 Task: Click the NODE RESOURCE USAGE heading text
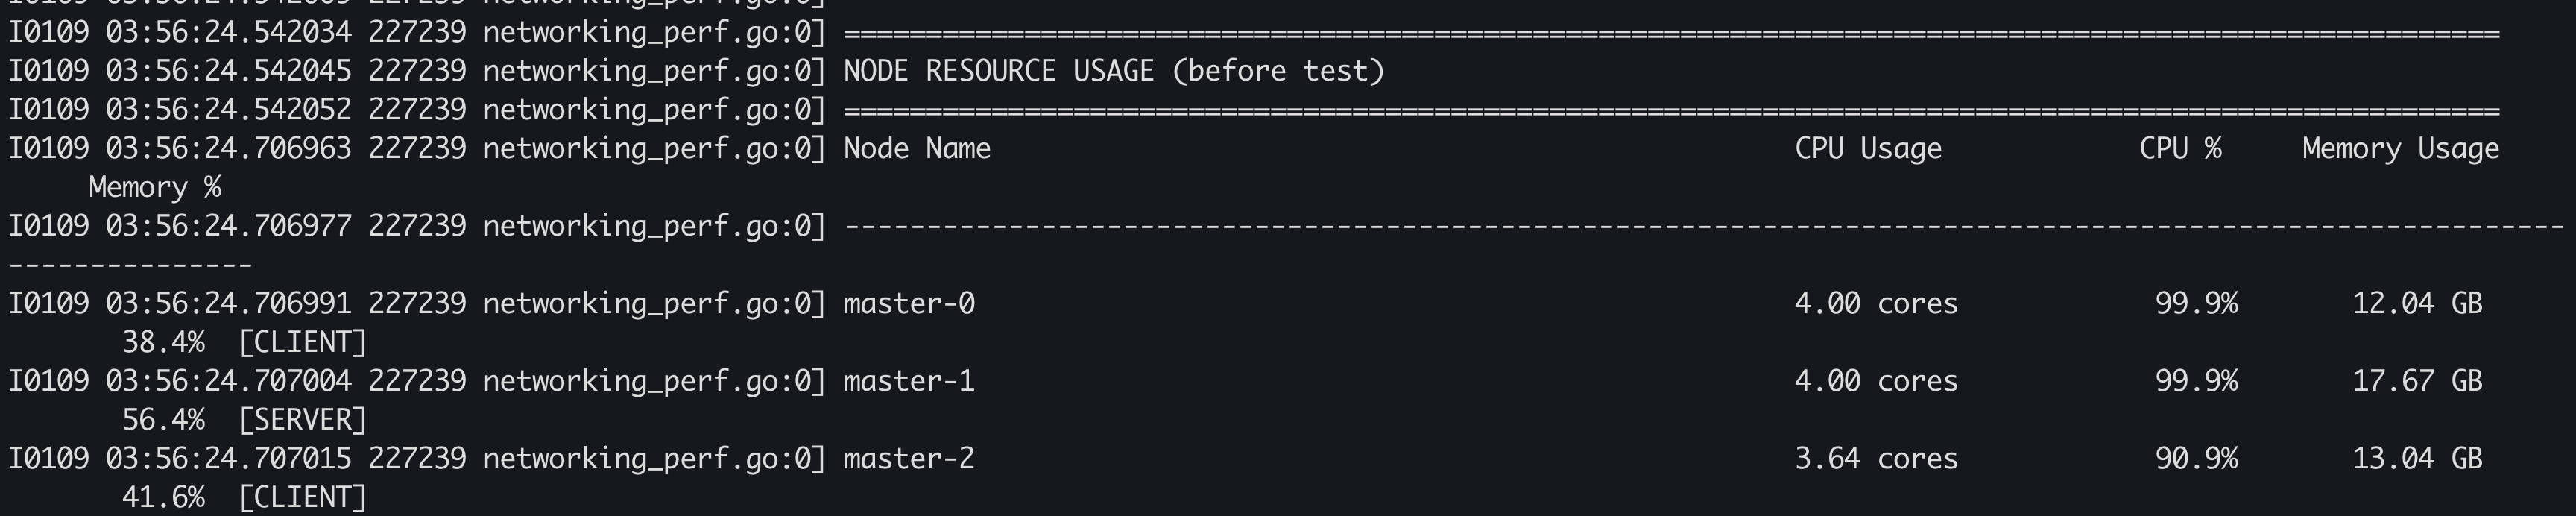tap(1113, 71)
